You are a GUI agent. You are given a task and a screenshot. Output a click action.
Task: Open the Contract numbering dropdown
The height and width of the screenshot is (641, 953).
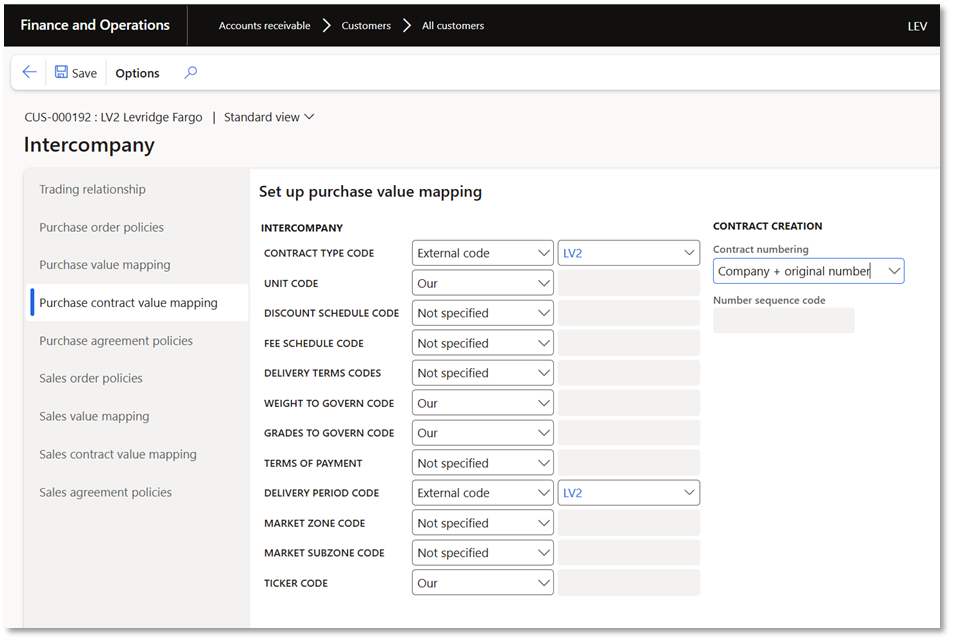893,271
